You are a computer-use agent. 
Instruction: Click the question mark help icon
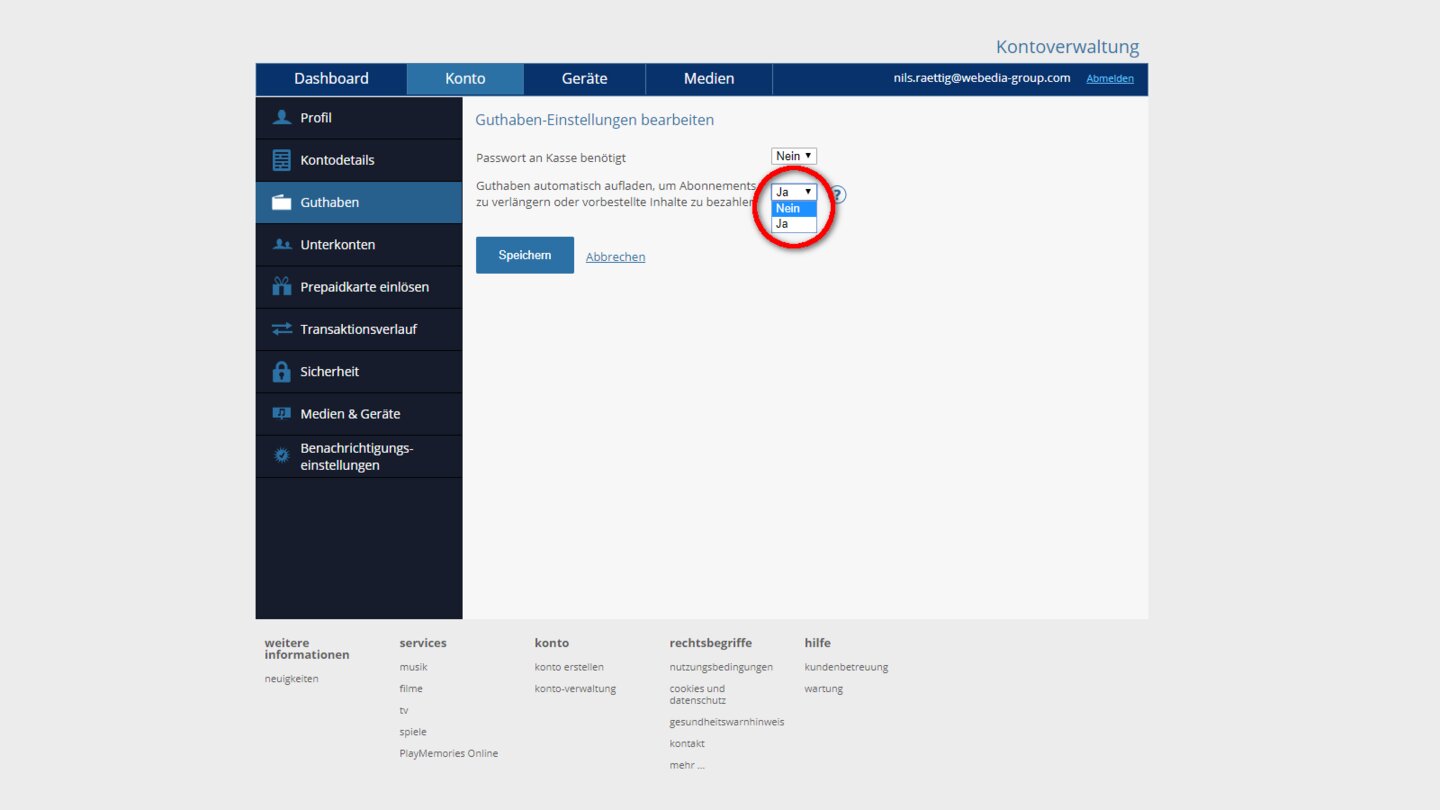838,195
